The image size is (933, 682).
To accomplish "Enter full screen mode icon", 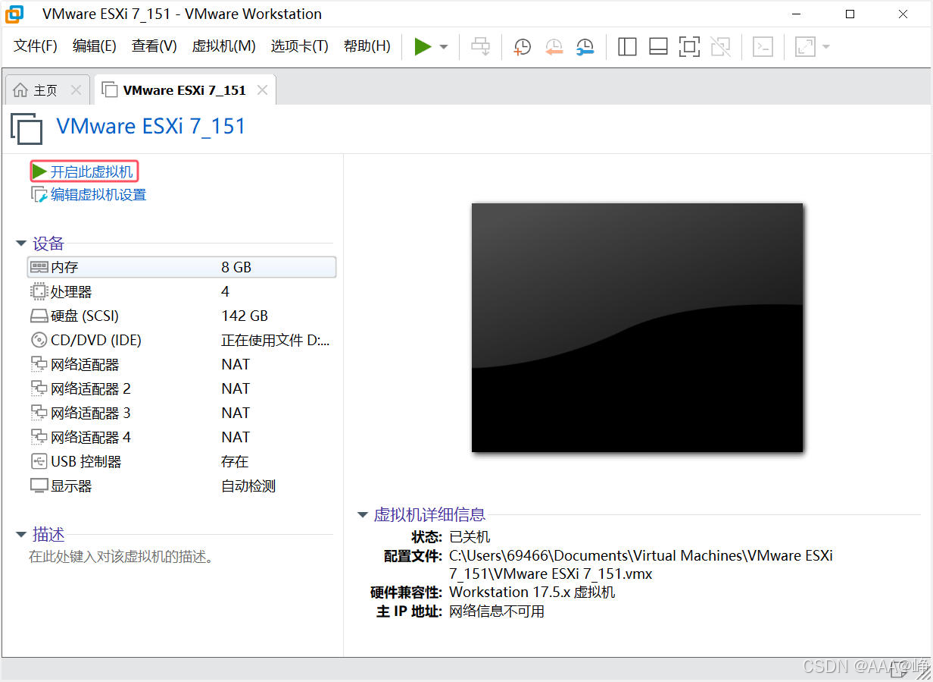I will point(689,46).
